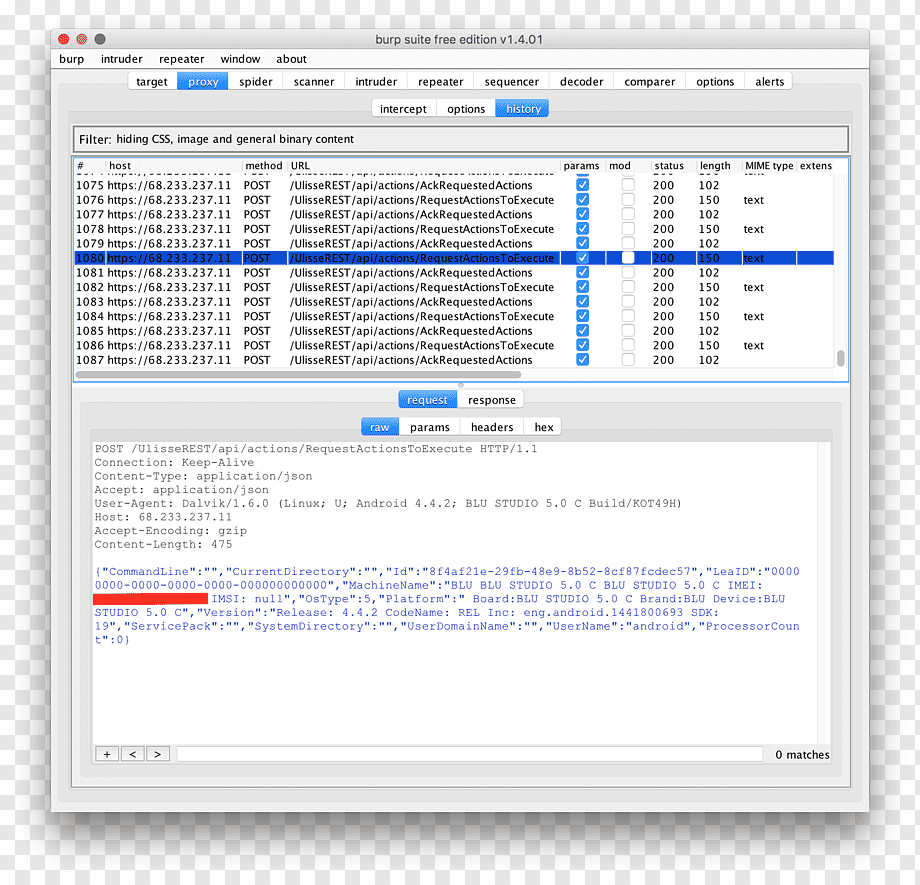This screenshot has height=885, width=920.
Task: Open the repeater menu in menu bar
Action: click(x=181, y=59)
